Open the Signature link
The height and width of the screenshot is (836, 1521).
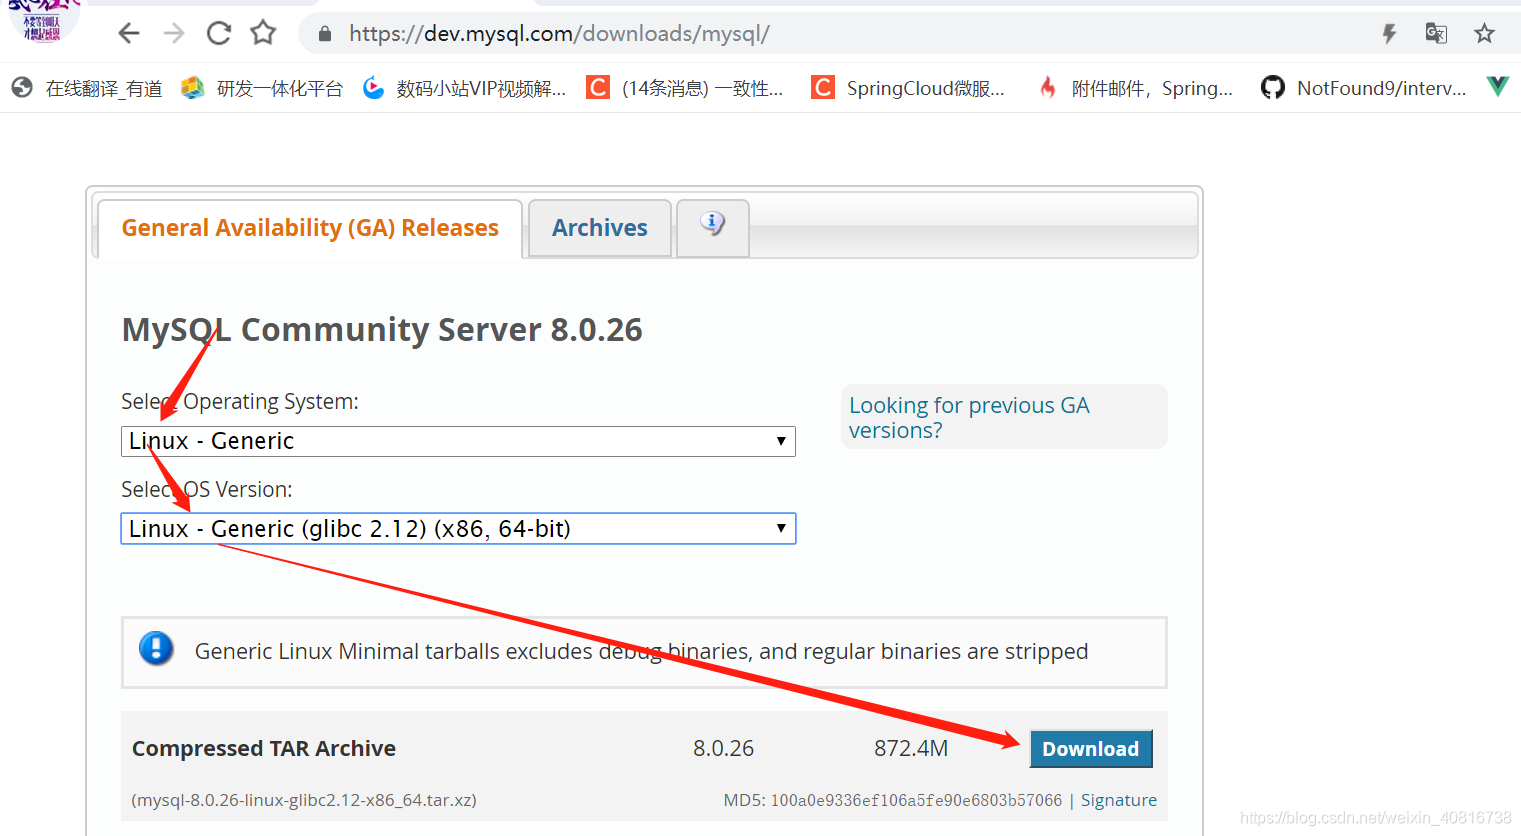[1119, 800]
